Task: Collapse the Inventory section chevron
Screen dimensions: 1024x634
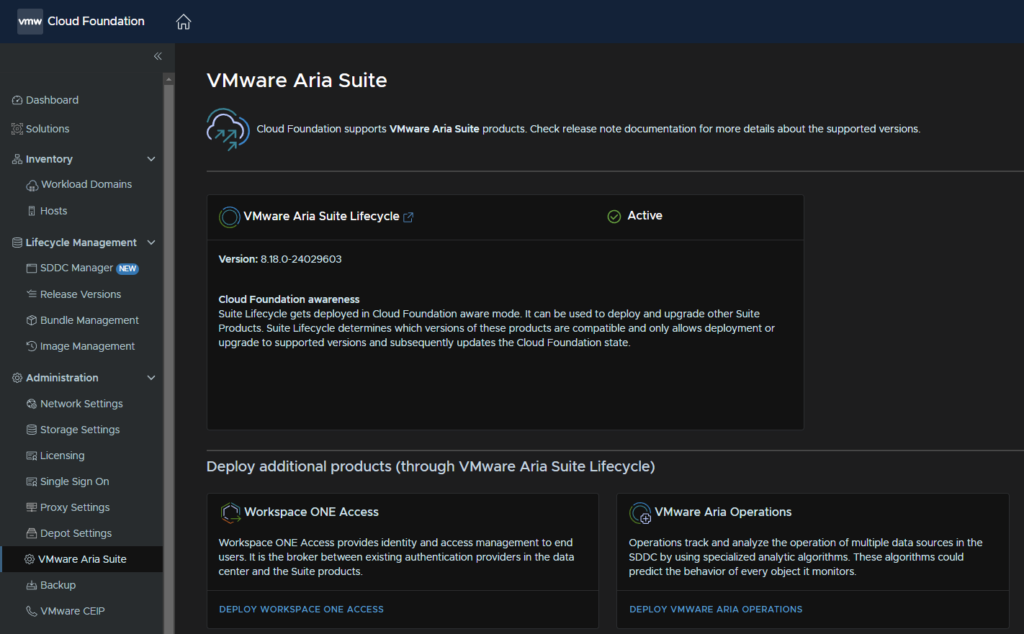Action: [x=151, y=159]
